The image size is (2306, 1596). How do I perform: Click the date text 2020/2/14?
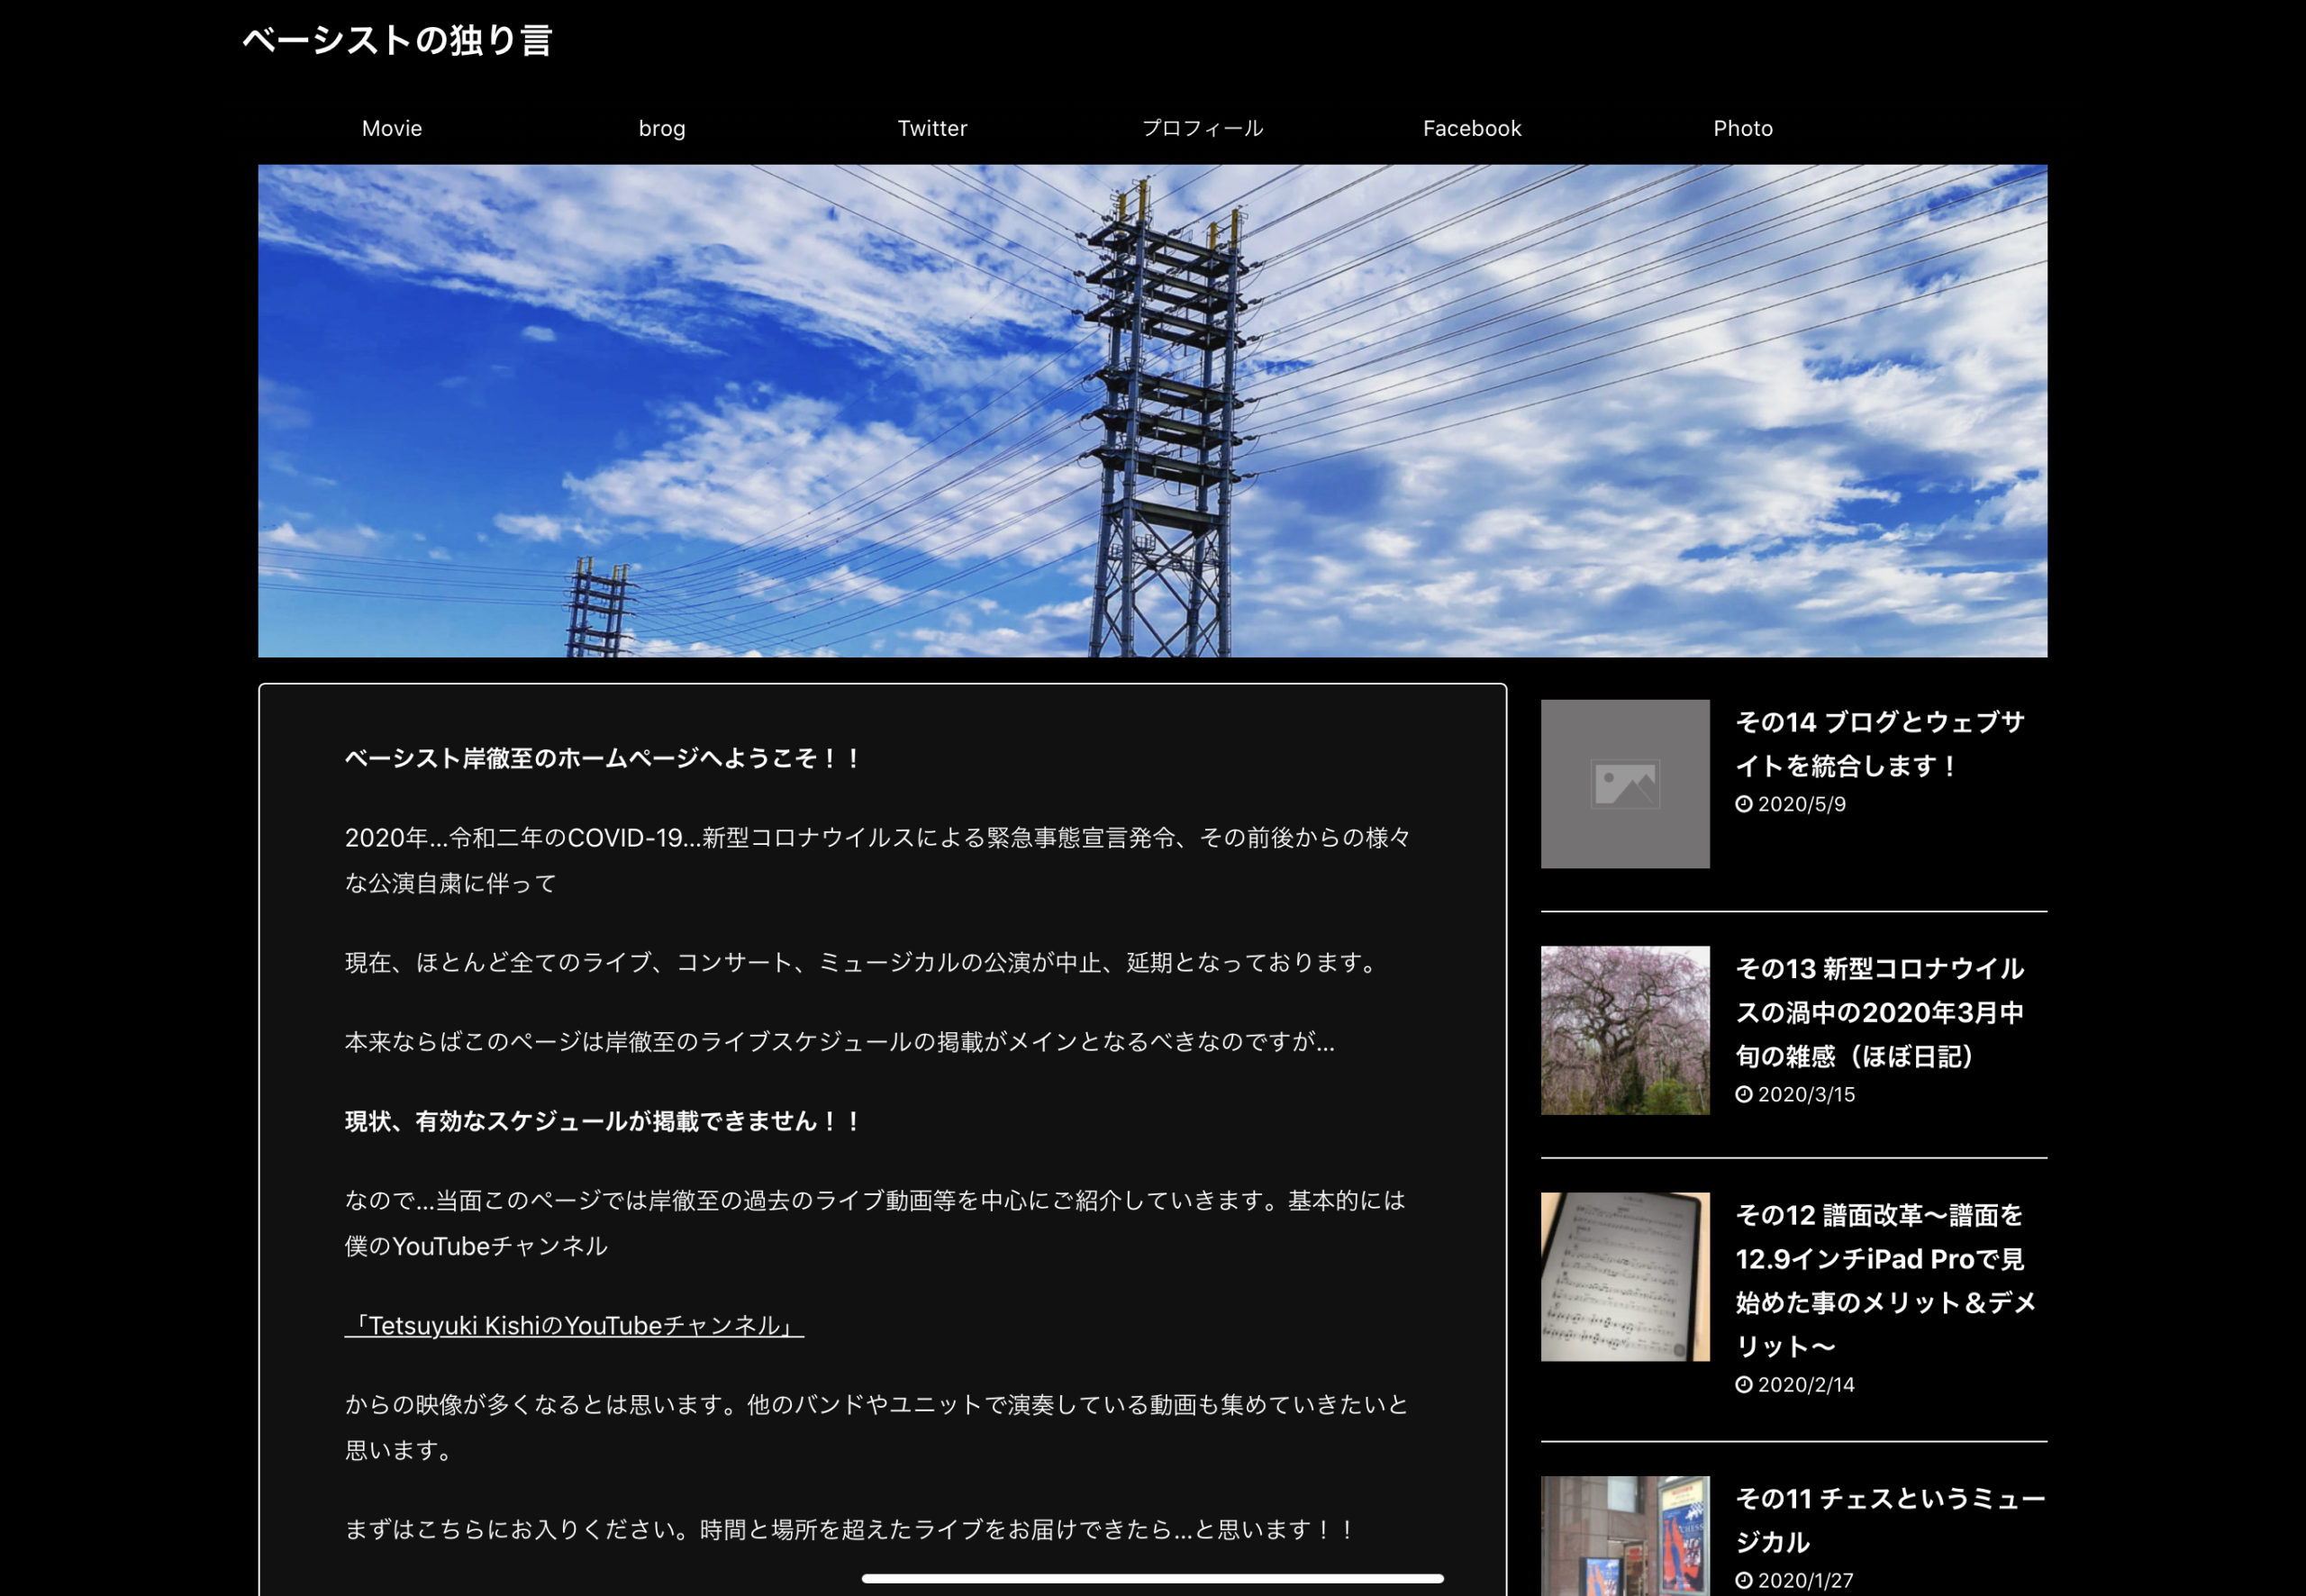click(x=1806, y=1384)
